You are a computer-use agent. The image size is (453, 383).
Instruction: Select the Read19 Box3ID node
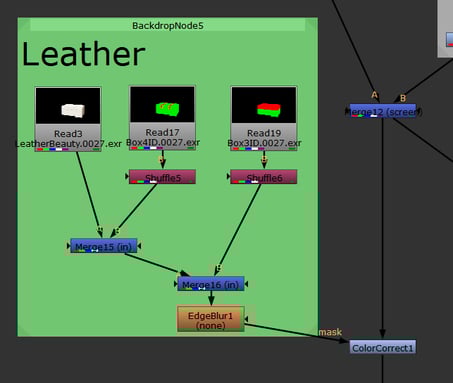point(264,118)
